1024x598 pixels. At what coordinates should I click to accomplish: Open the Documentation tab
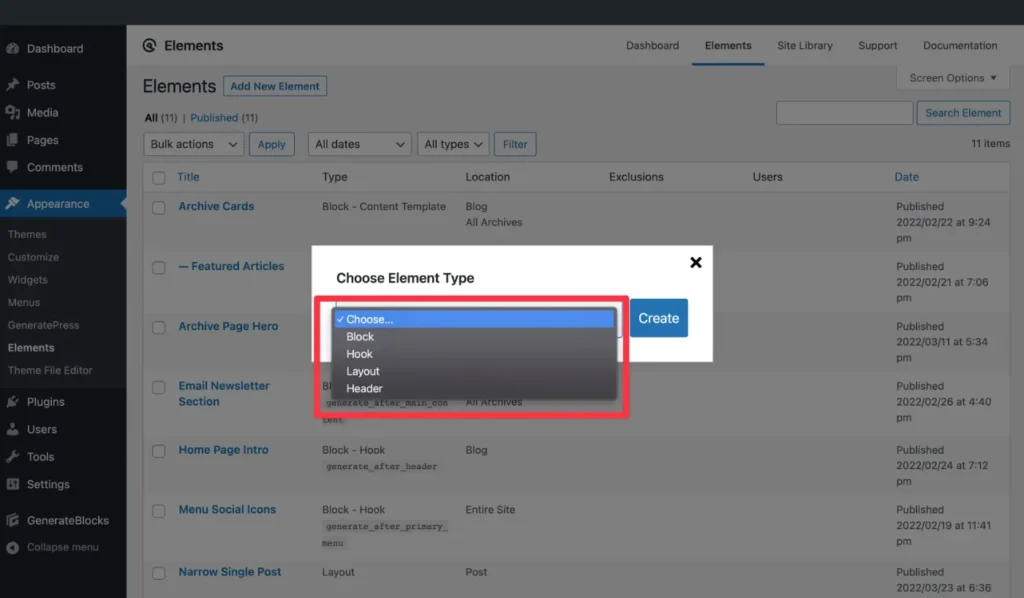[x=960, y=46]
